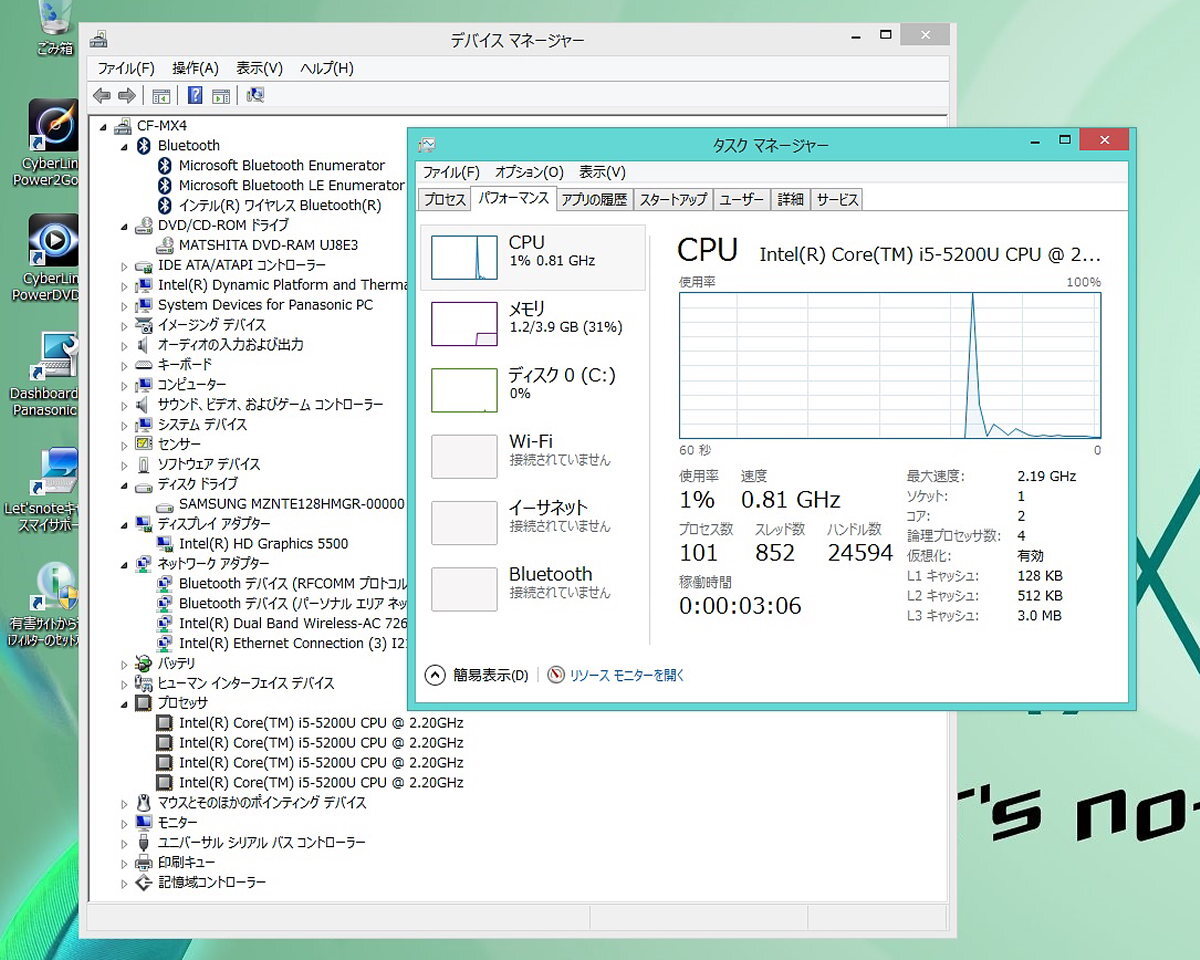The height and width of the screenshot is (960, 1200).
Task: Select System Devices for Panasonic PC
Action: 265,305
